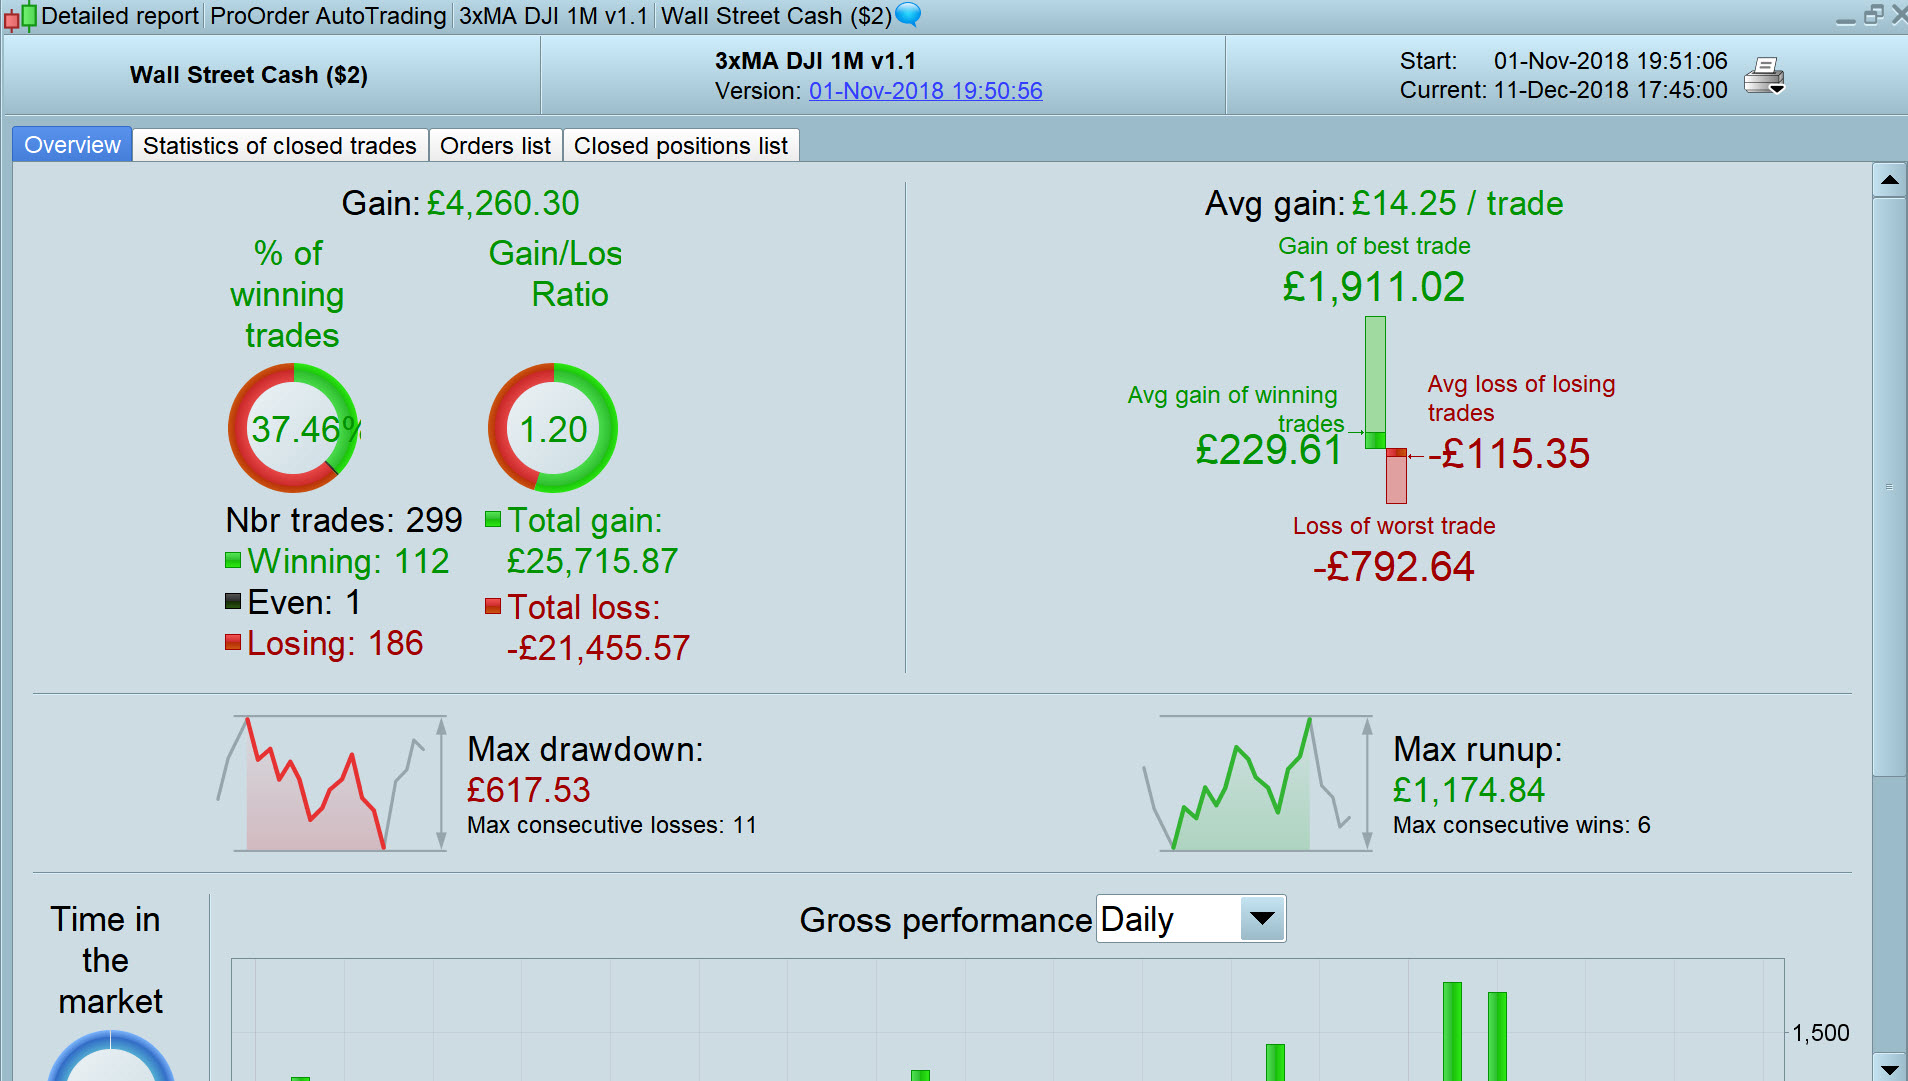Click the Max drawdown chart thumbnail

[x=332, y=783]
